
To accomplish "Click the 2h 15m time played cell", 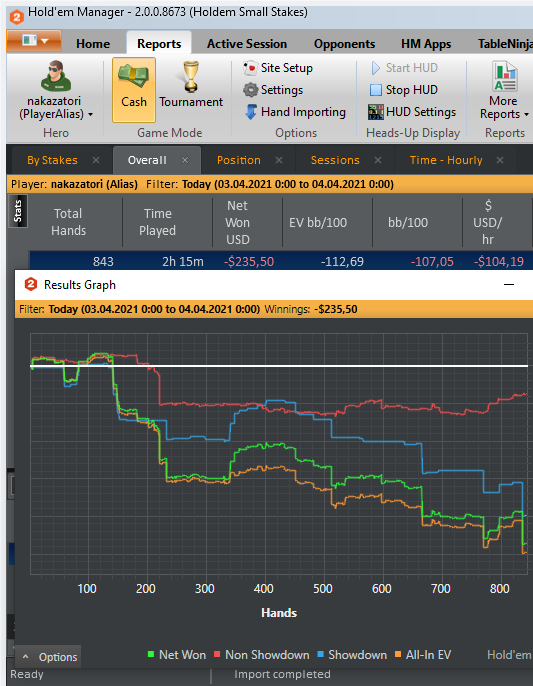I will [x=183, y=261].
